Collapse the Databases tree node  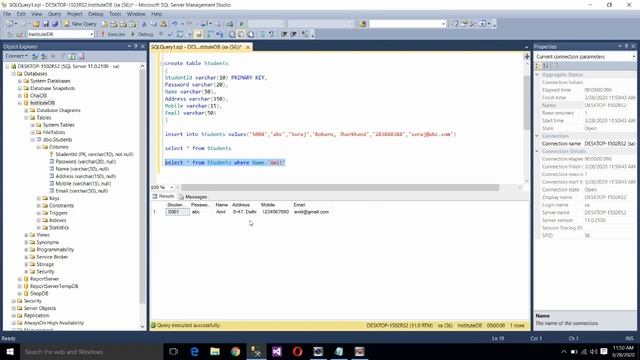tap(13, 74)
